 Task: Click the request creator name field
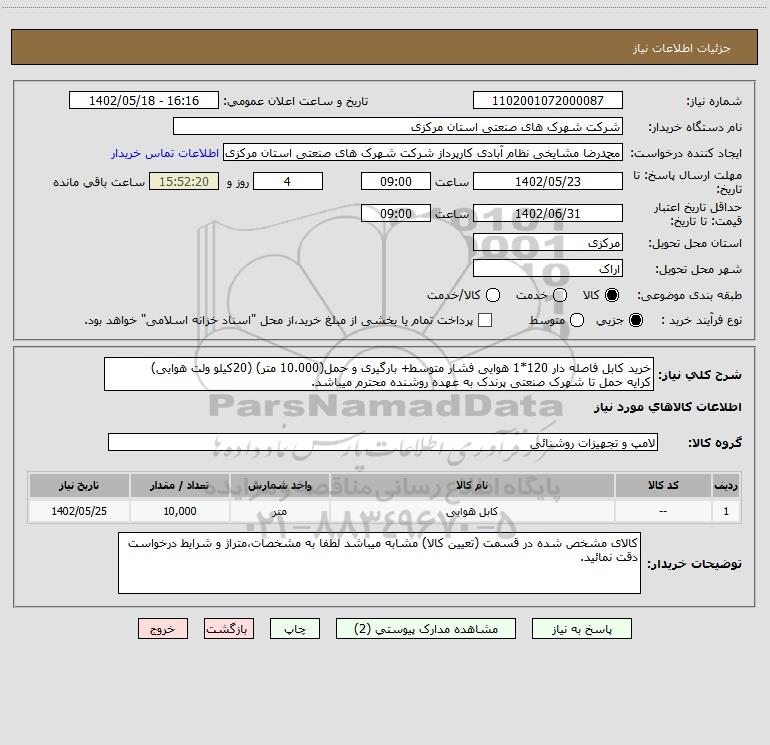click(x=423, y=152)
